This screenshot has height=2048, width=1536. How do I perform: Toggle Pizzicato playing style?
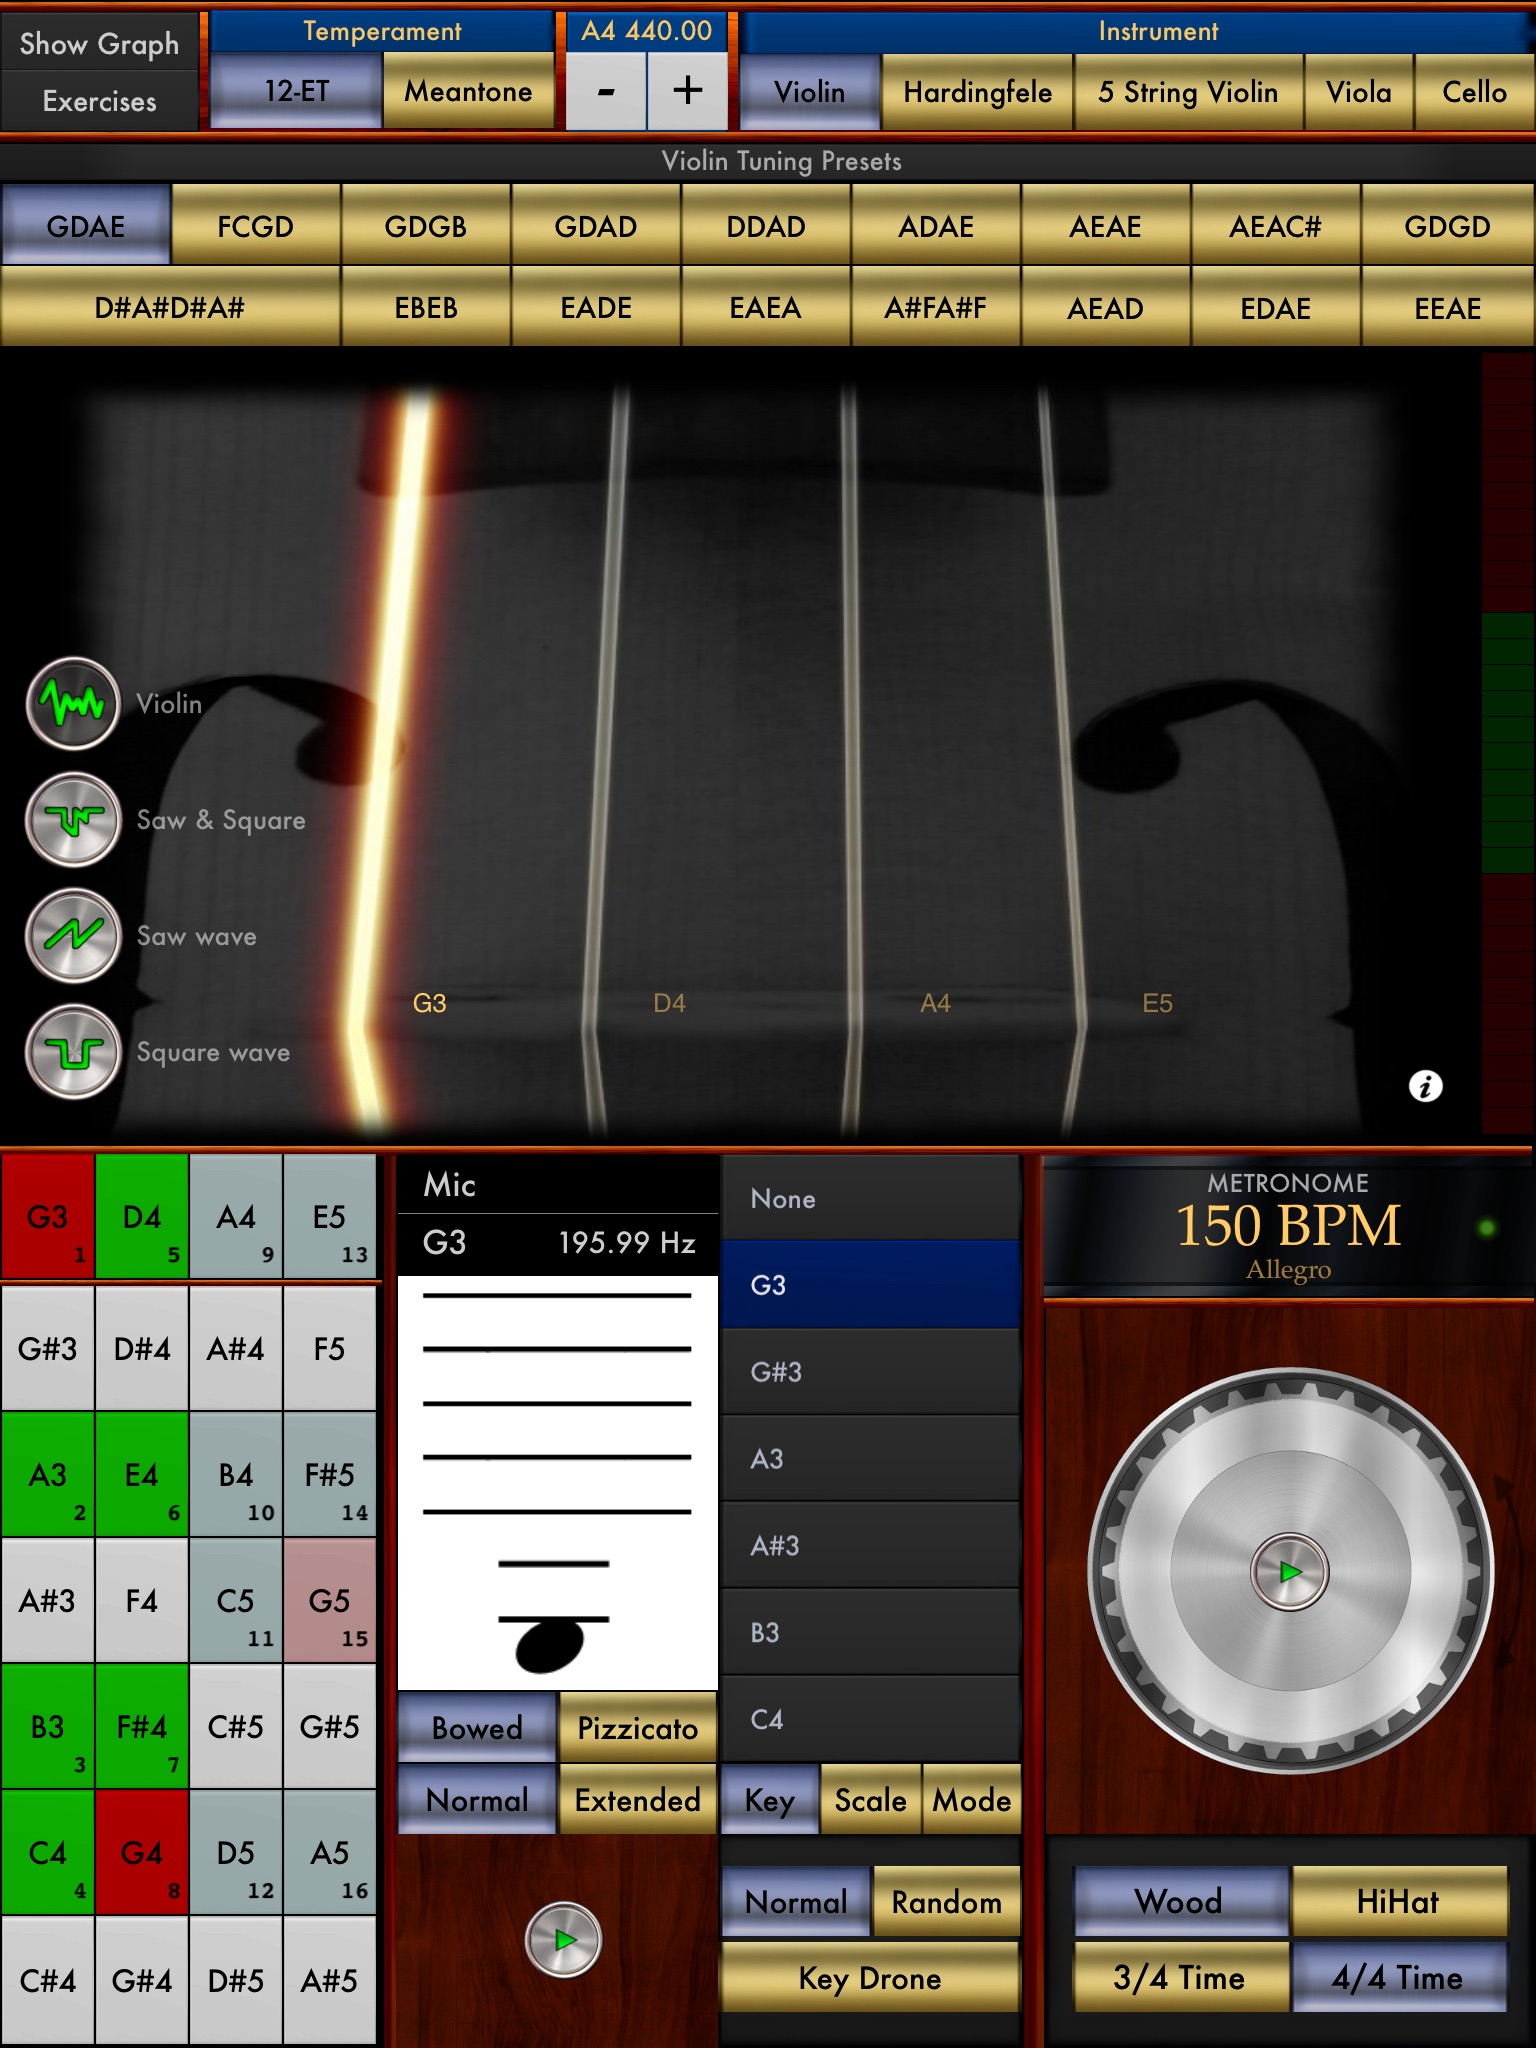click(x=637, y=1728)
